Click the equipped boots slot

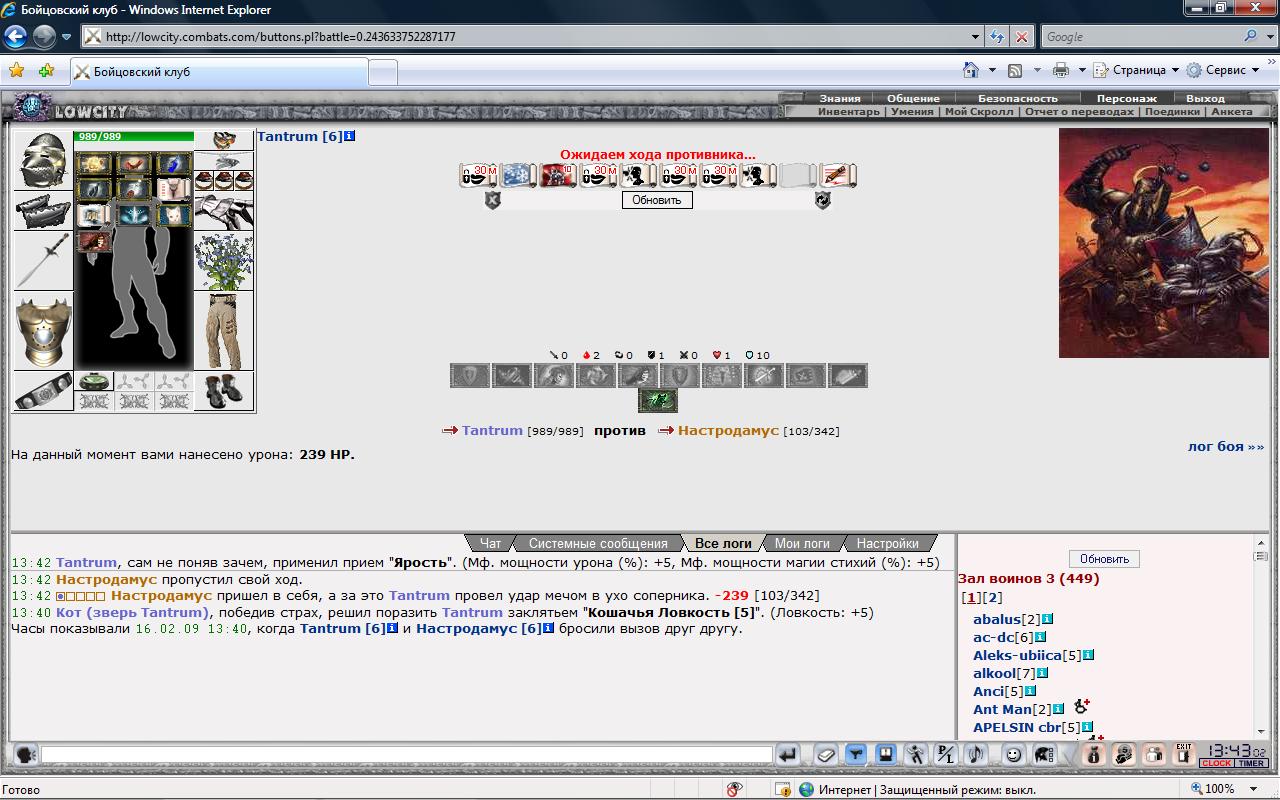click(223, 391)
